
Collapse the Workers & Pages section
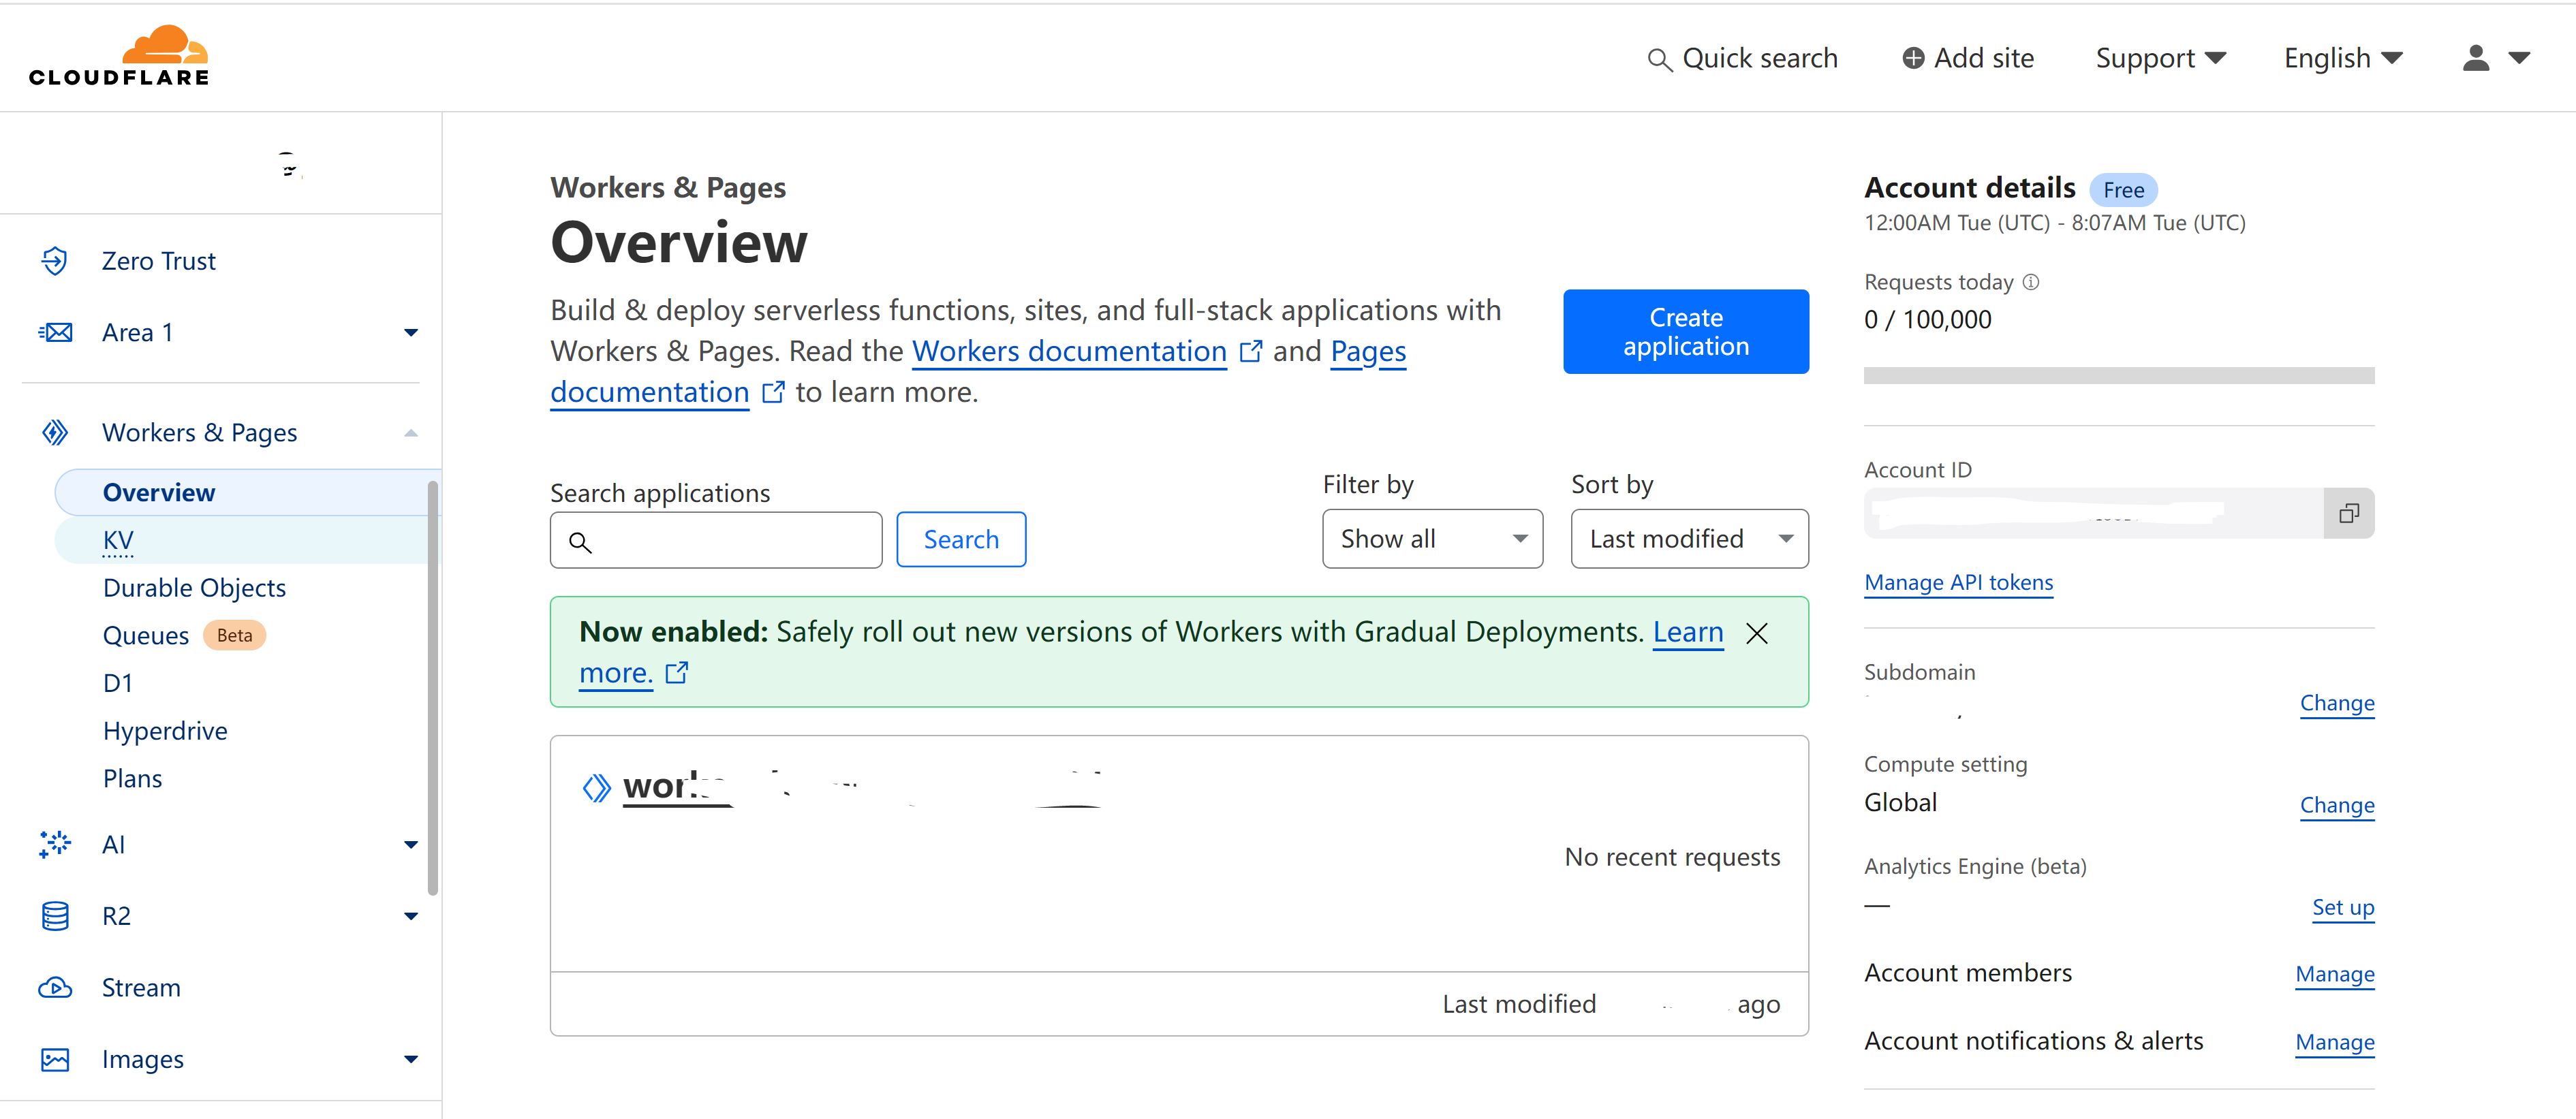click(x=410, y=433)
